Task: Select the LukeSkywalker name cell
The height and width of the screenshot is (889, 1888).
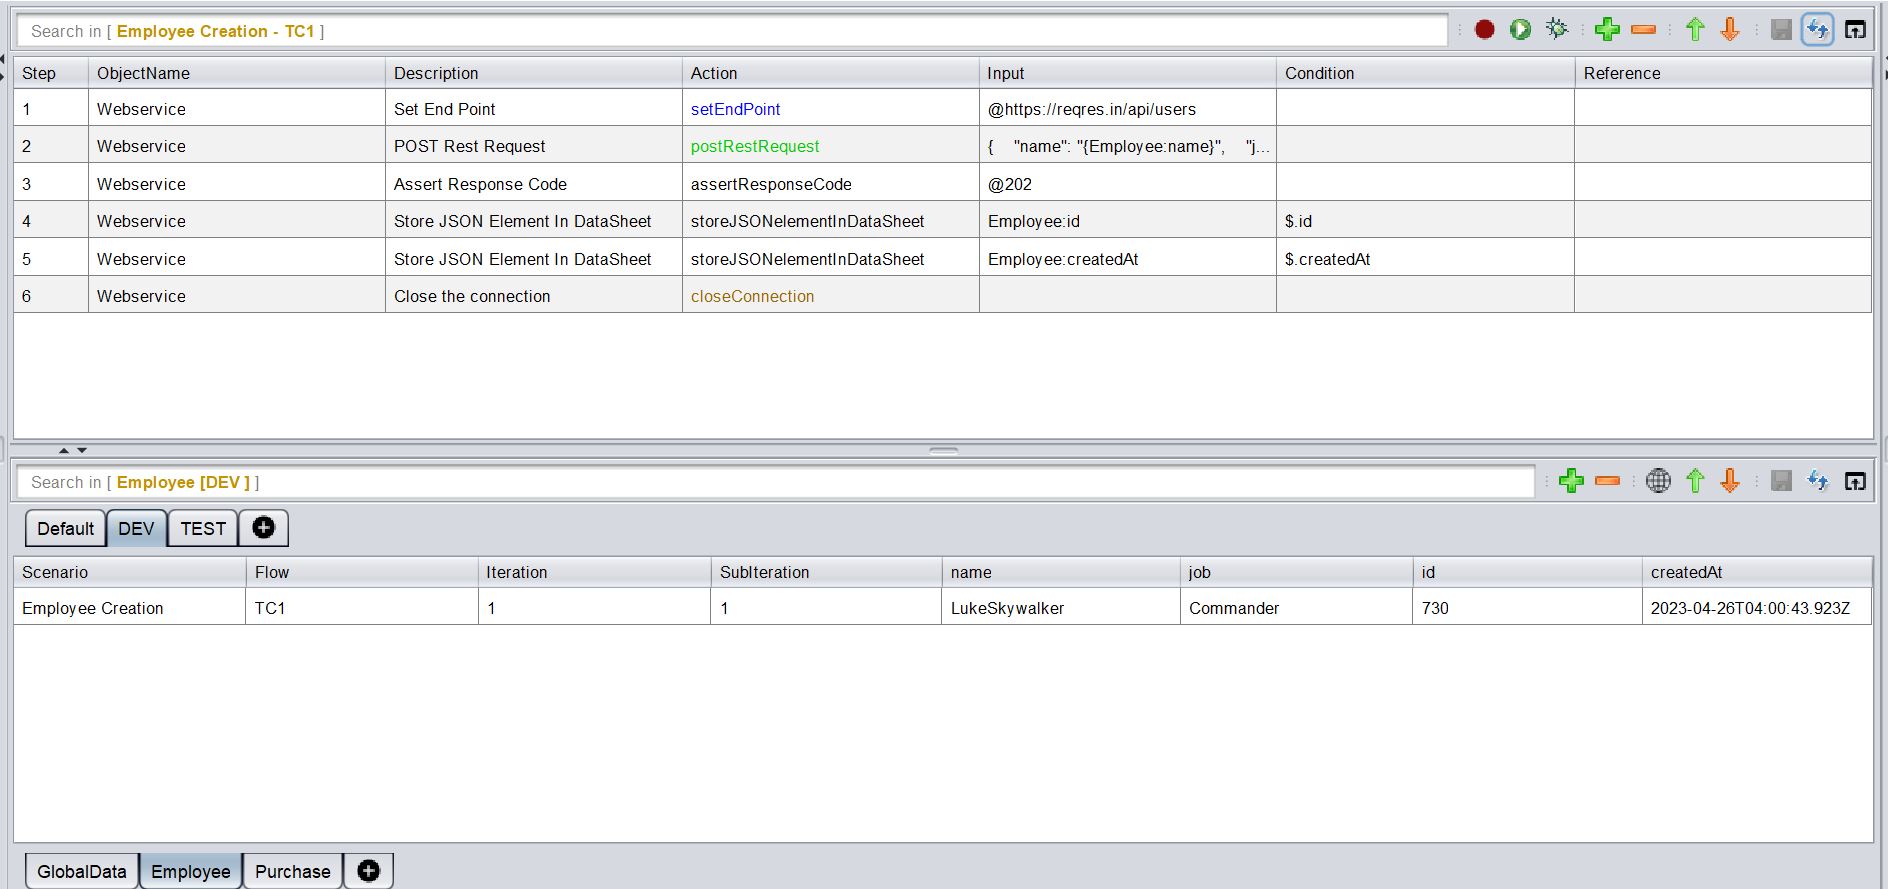Action: point(1061,608)
